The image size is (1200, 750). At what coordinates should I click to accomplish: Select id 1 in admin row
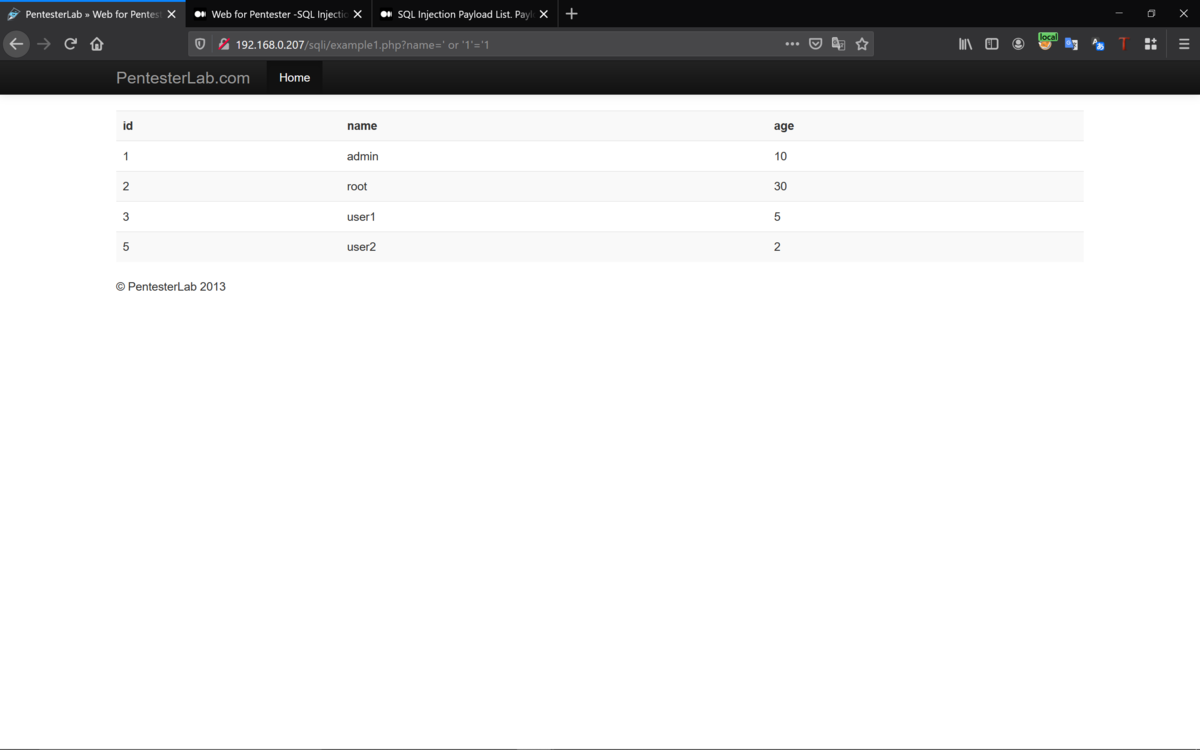[x=126, y=156]
